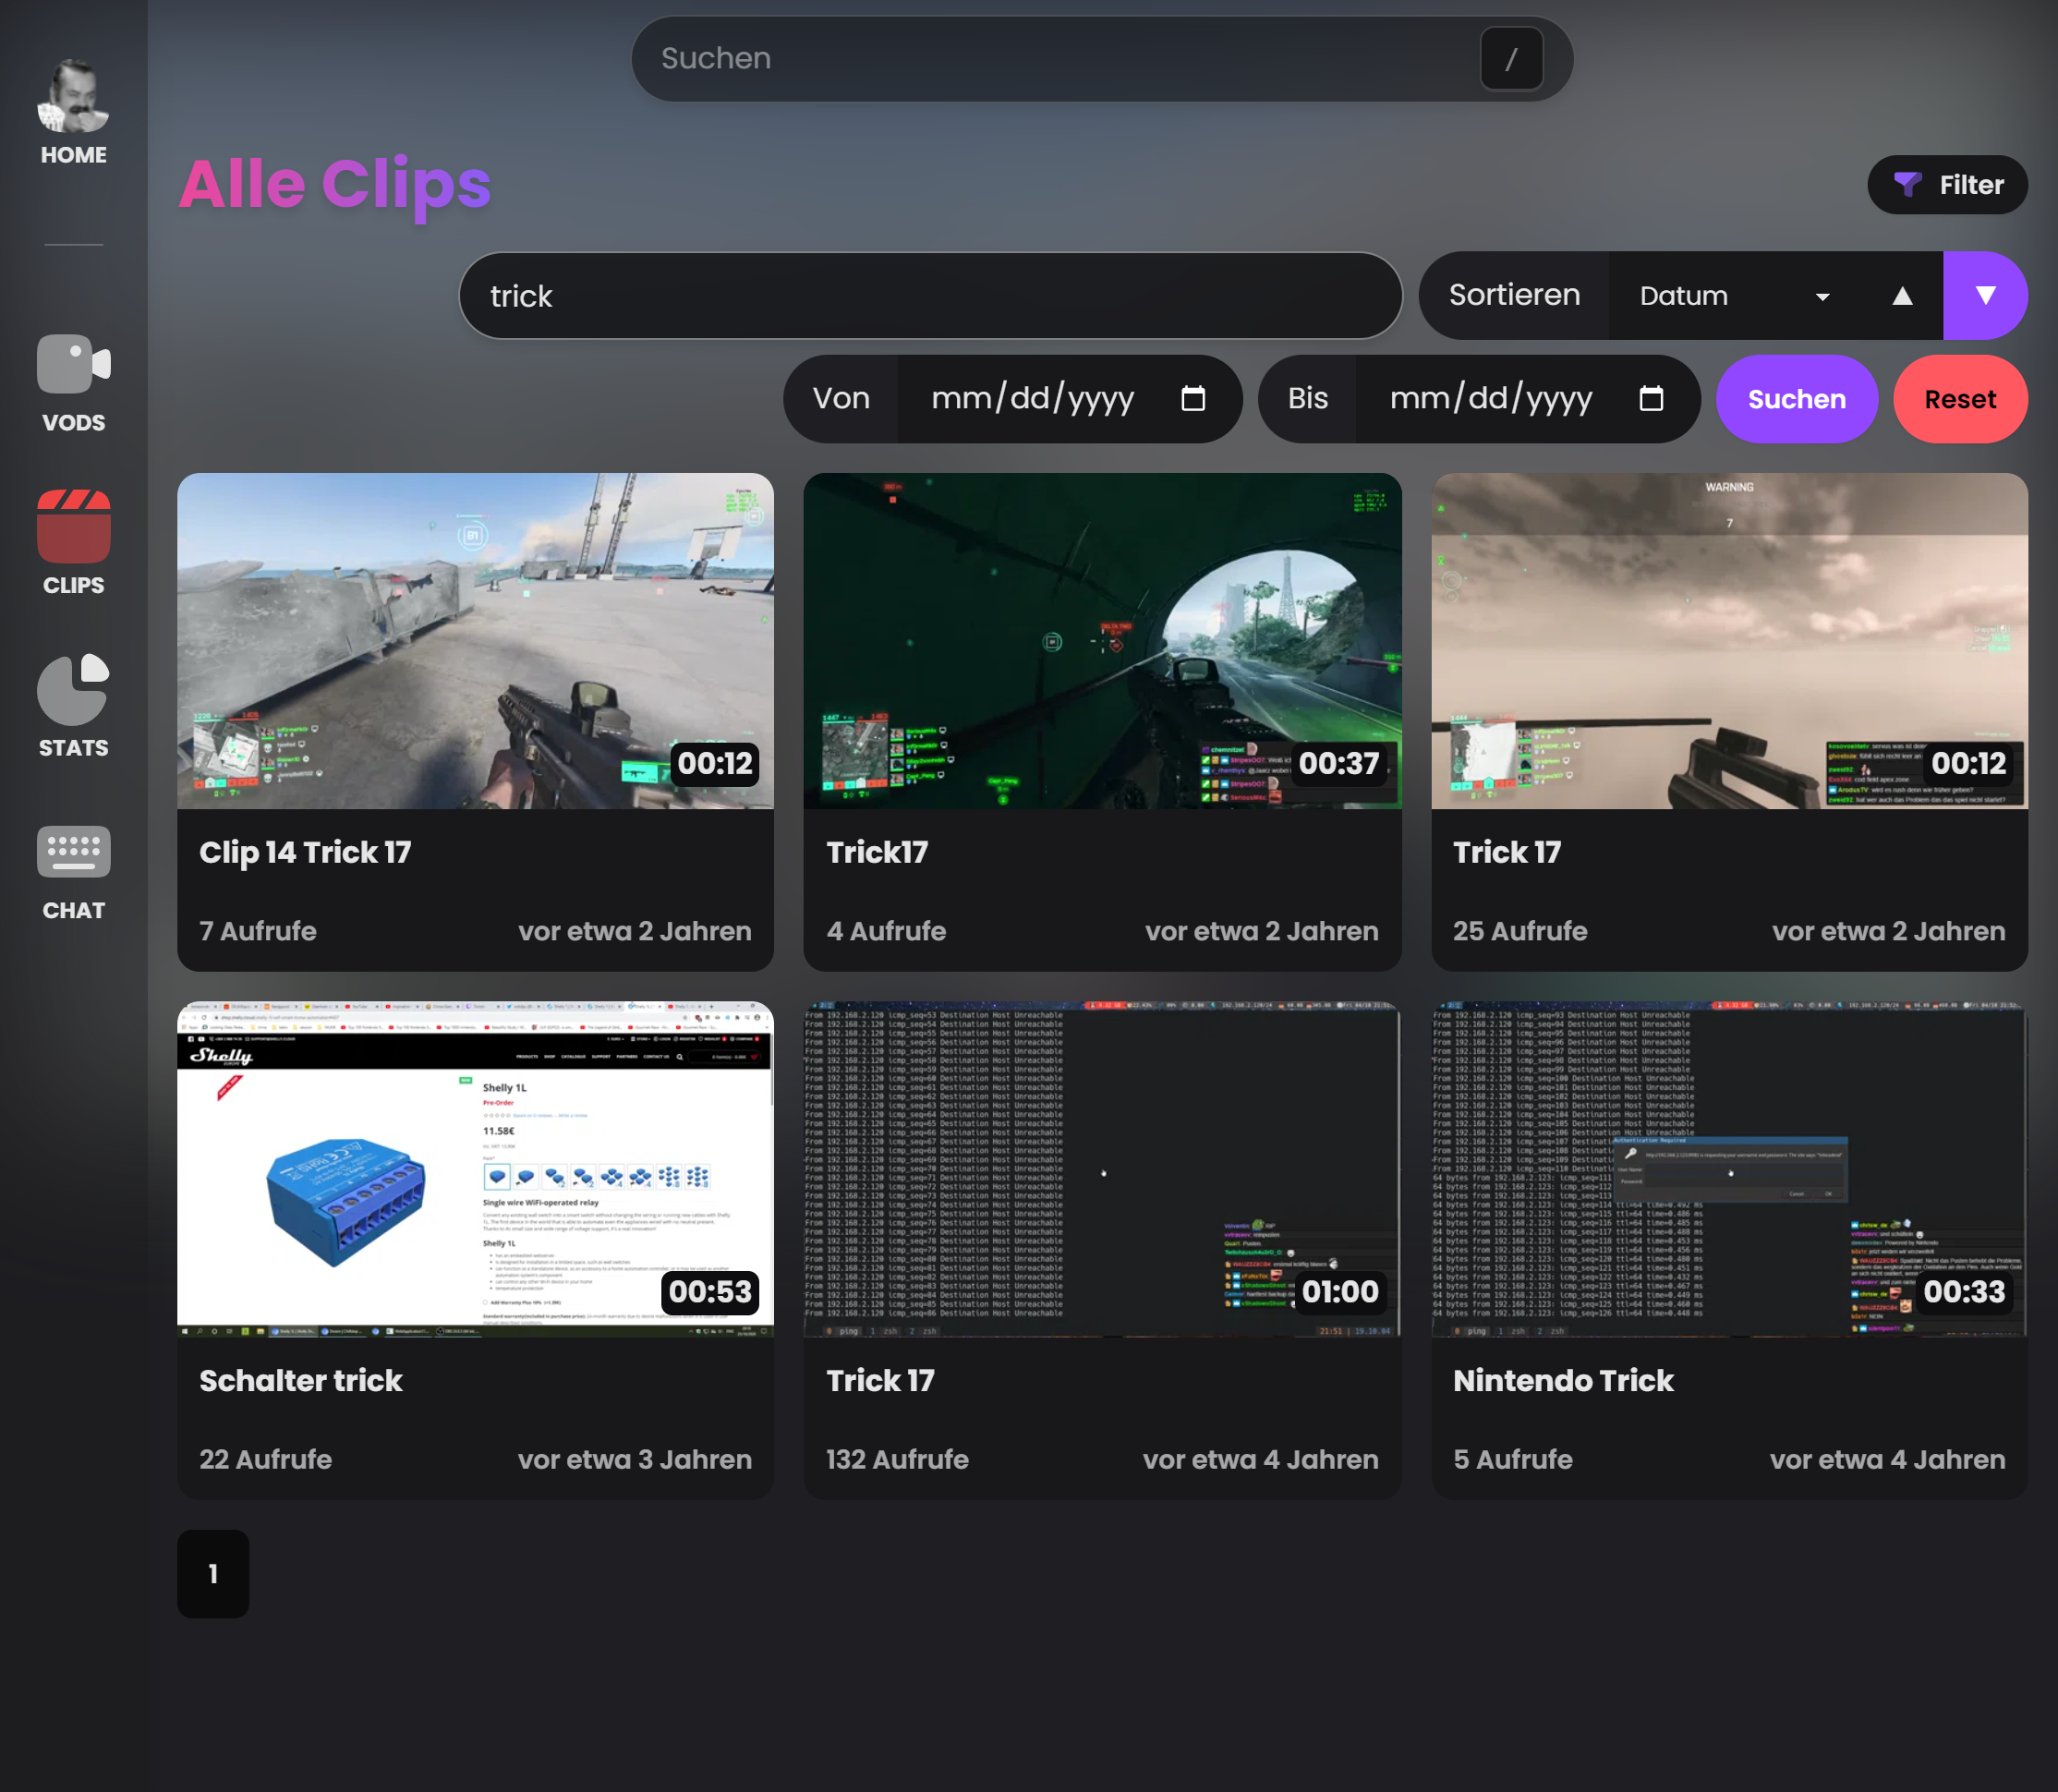Screen dimensions: 2058x1792
Task: Click the HOME avatar icon
Action: point(73,97)
